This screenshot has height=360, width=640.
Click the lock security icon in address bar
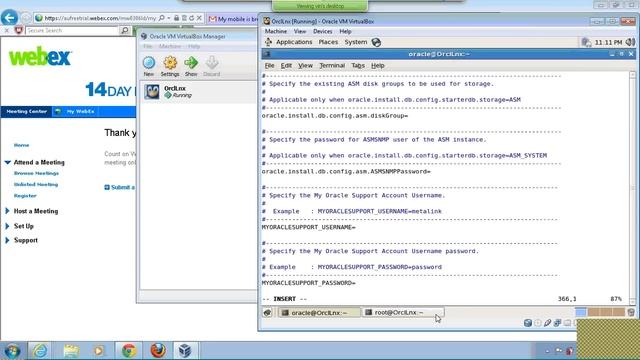(x=176, y=18)
